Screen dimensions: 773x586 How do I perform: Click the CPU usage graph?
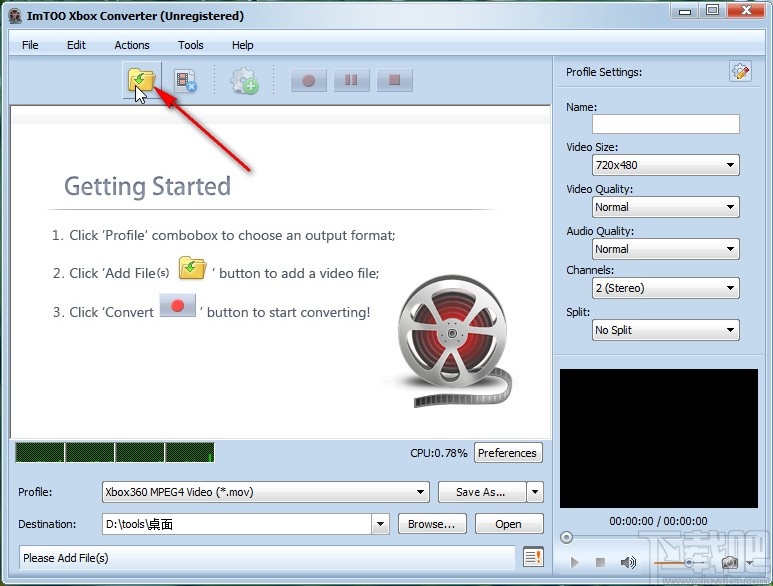(x=115, y=452)
